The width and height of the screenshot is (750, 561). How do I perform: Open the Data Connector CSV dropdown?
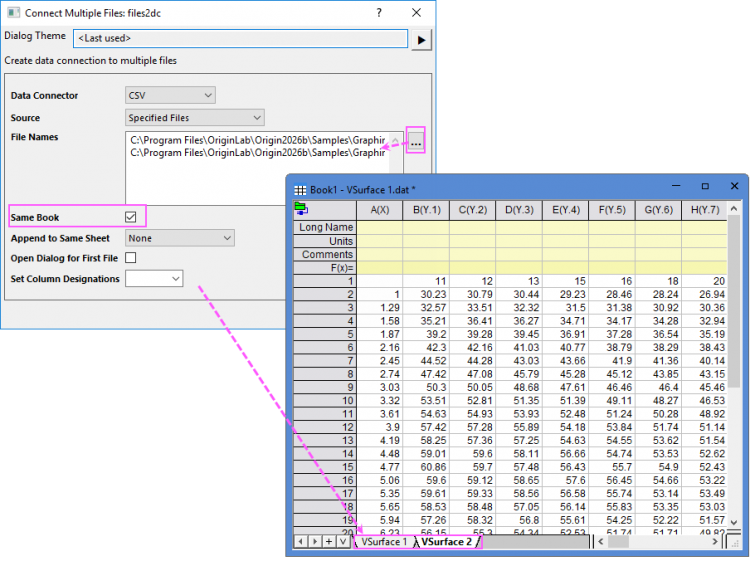(170, 95)
